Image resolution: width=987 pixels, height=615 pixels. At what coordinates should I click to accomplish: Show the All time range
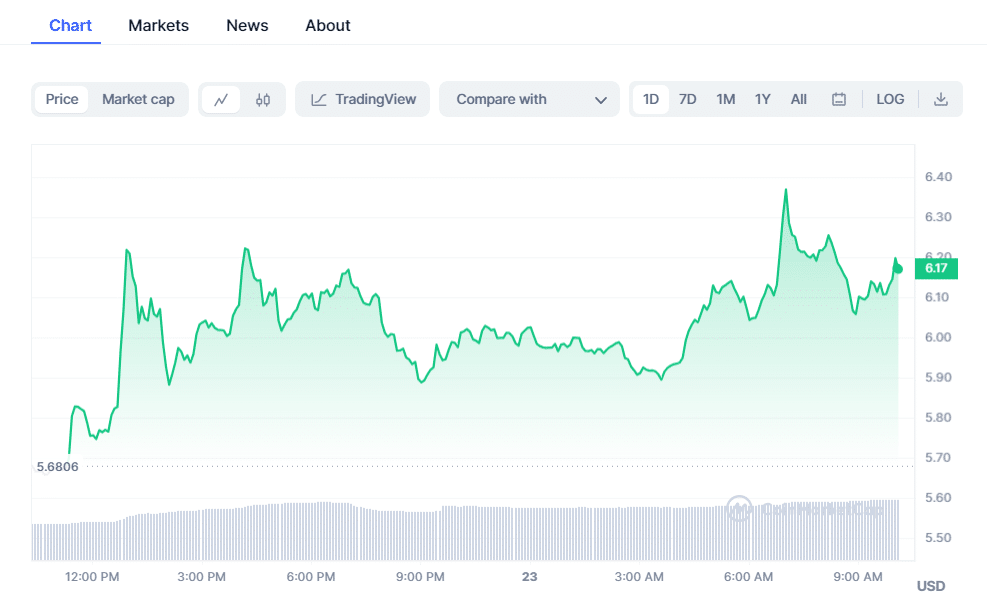click(799, 99)
